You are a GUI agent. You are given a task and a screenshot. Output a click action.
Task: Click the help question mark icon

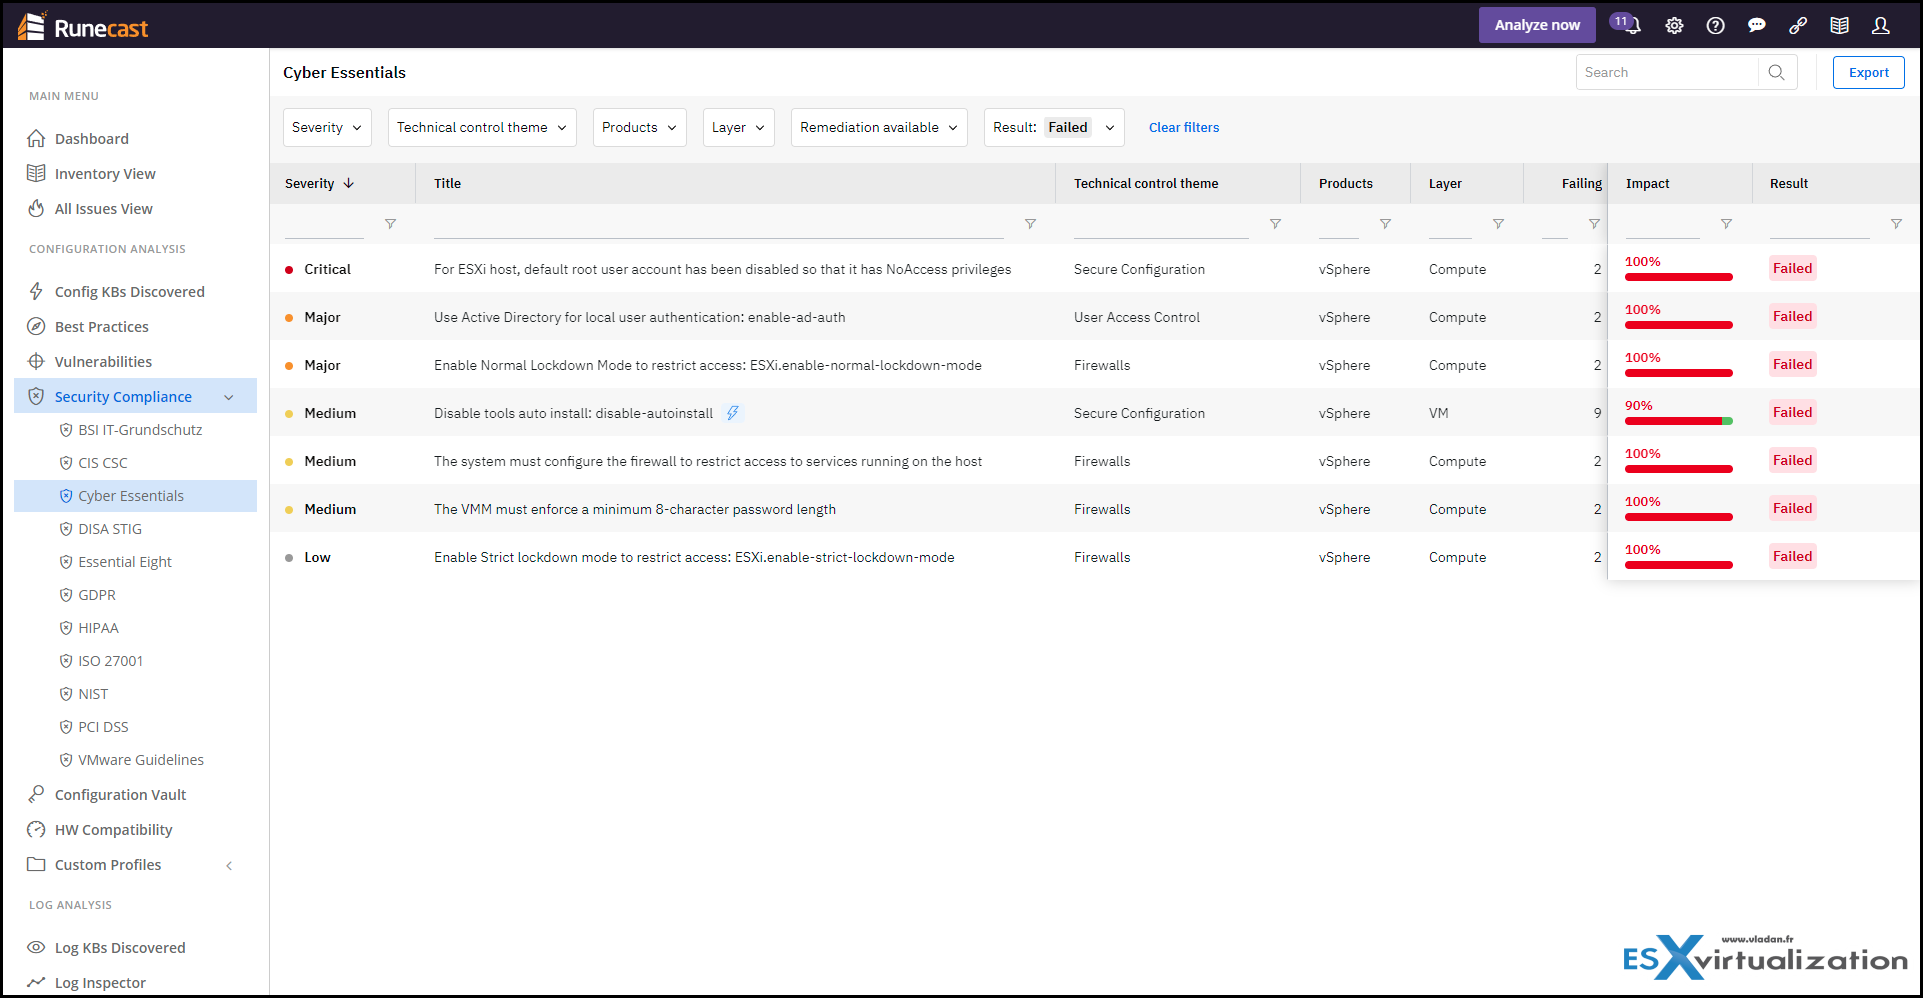click(x=1715, y=26)
